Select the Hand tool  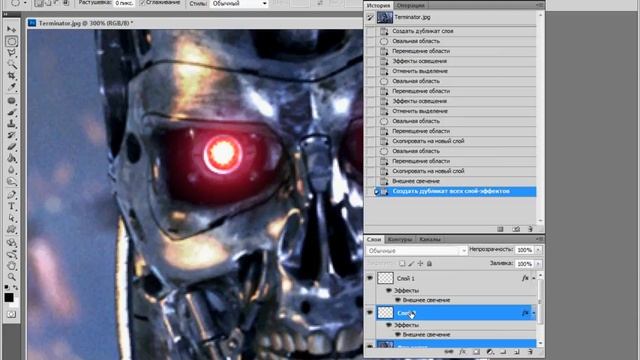[x=11, y=266]
